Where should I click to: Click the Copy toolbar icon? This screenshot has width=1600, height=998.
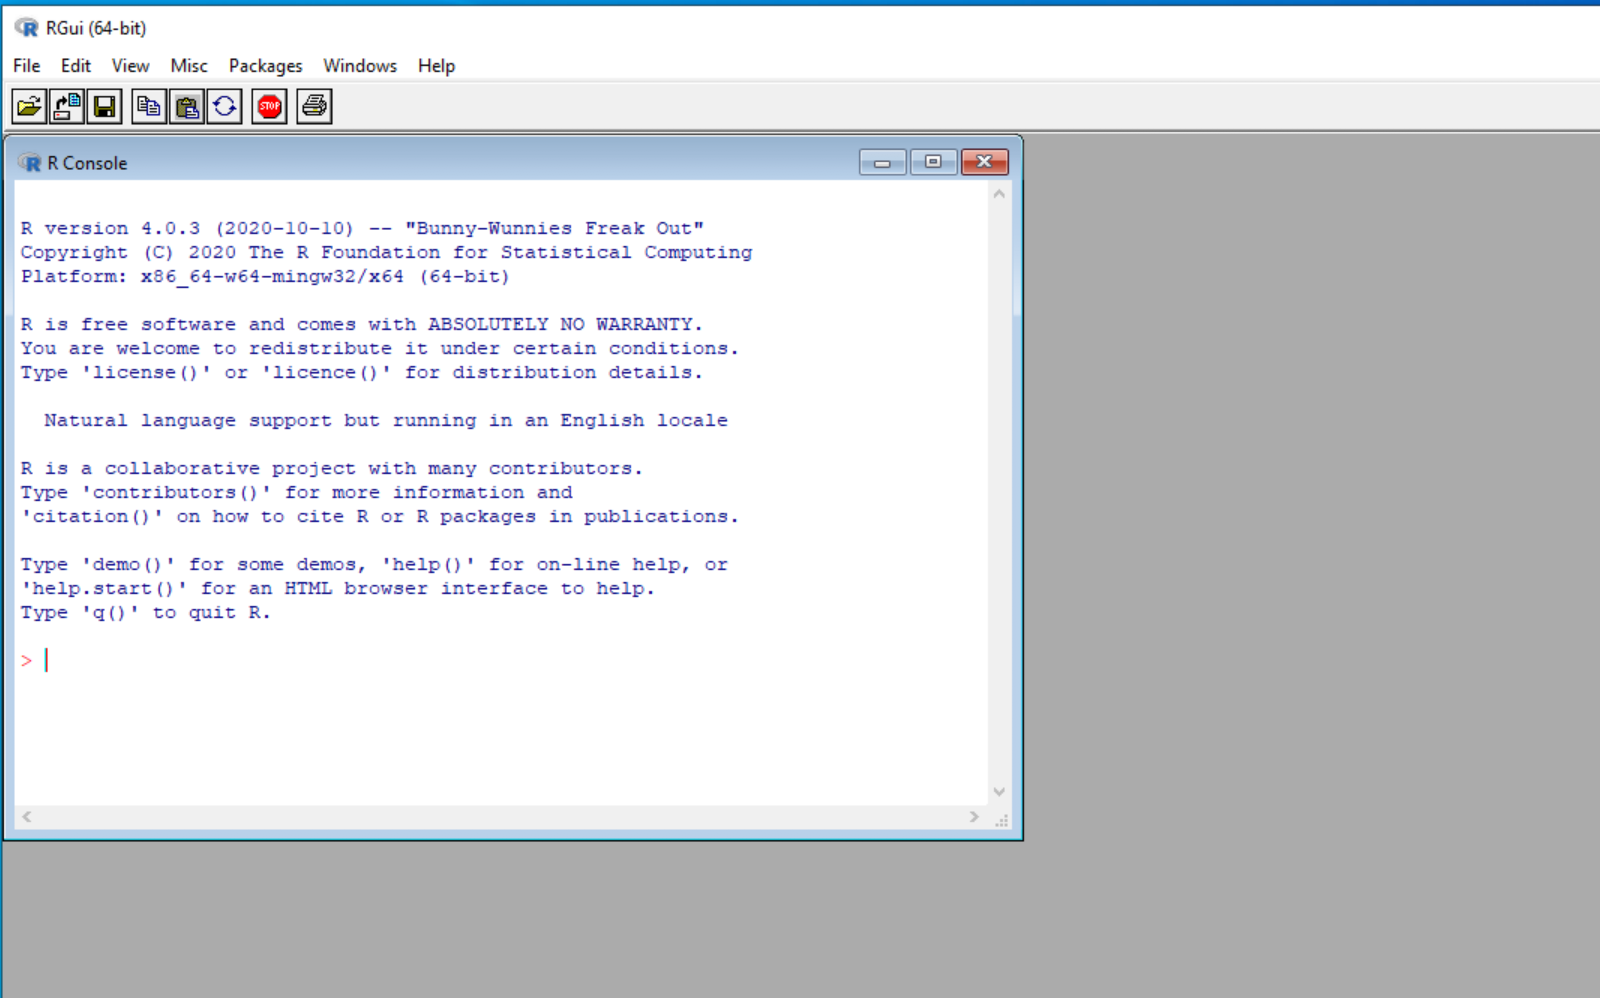(149, 106)
